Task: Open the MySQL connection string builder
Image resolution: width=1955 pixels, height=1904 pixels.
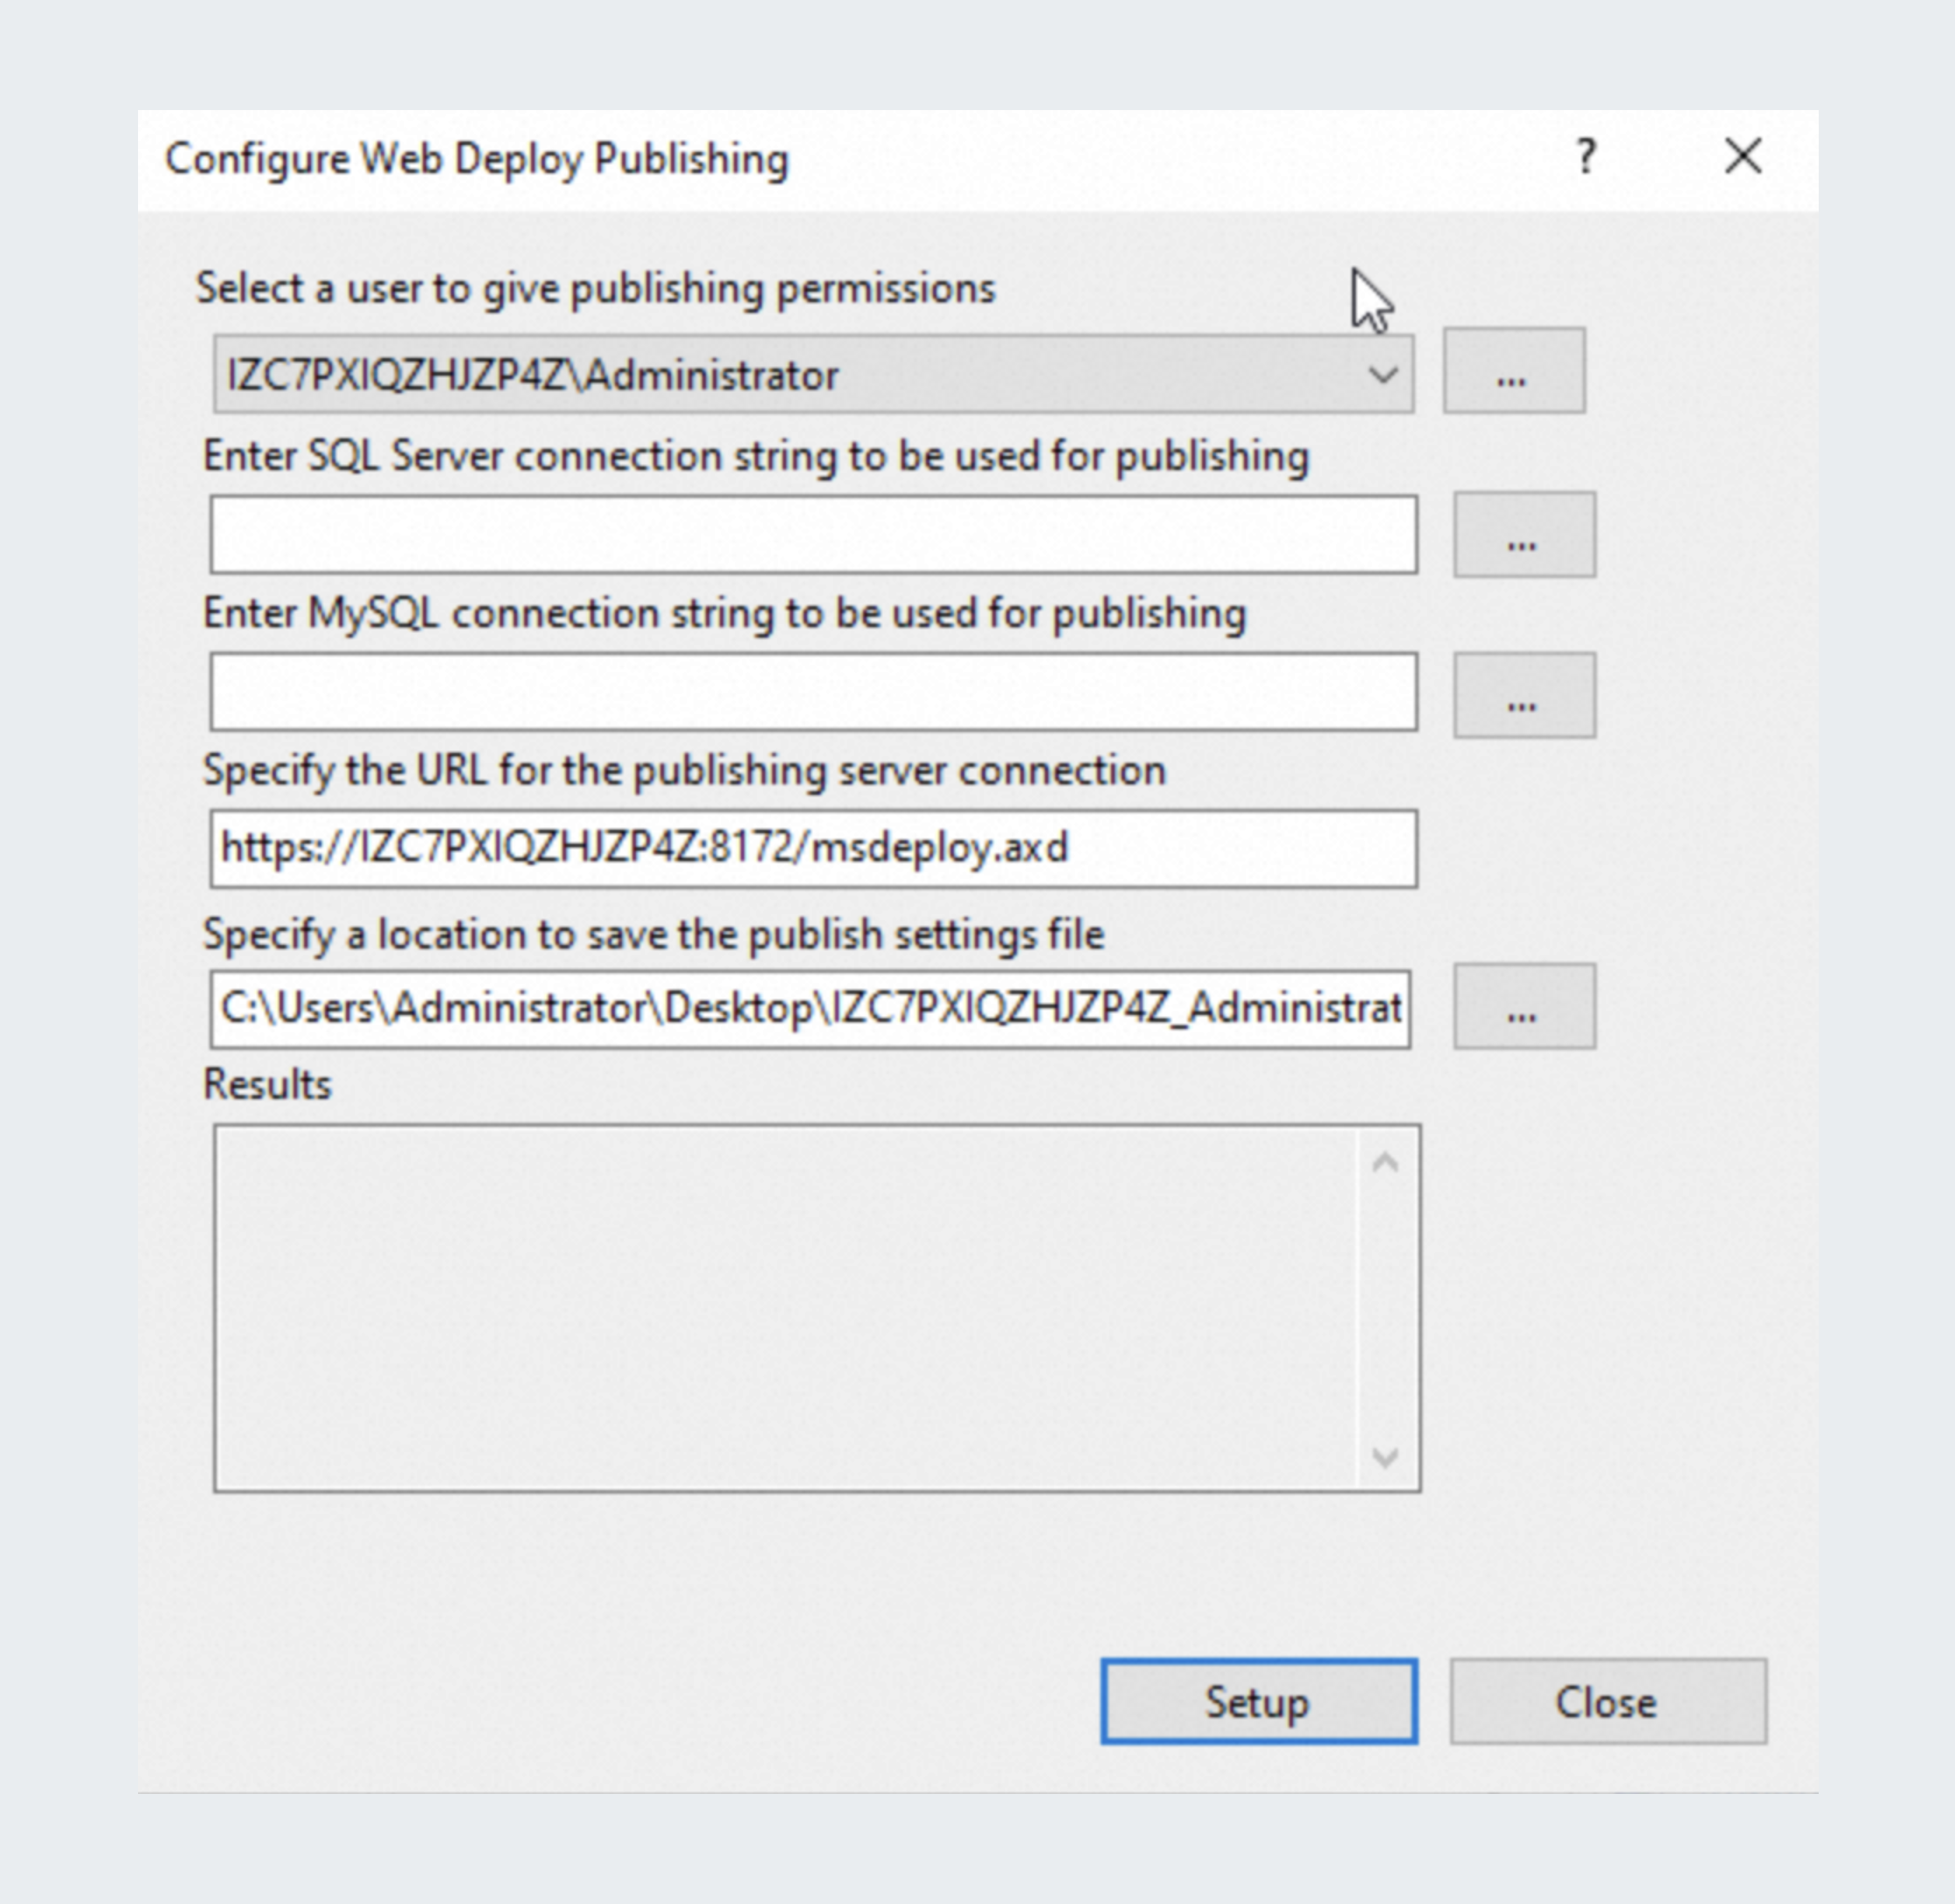Action: tap(1524, 695)
